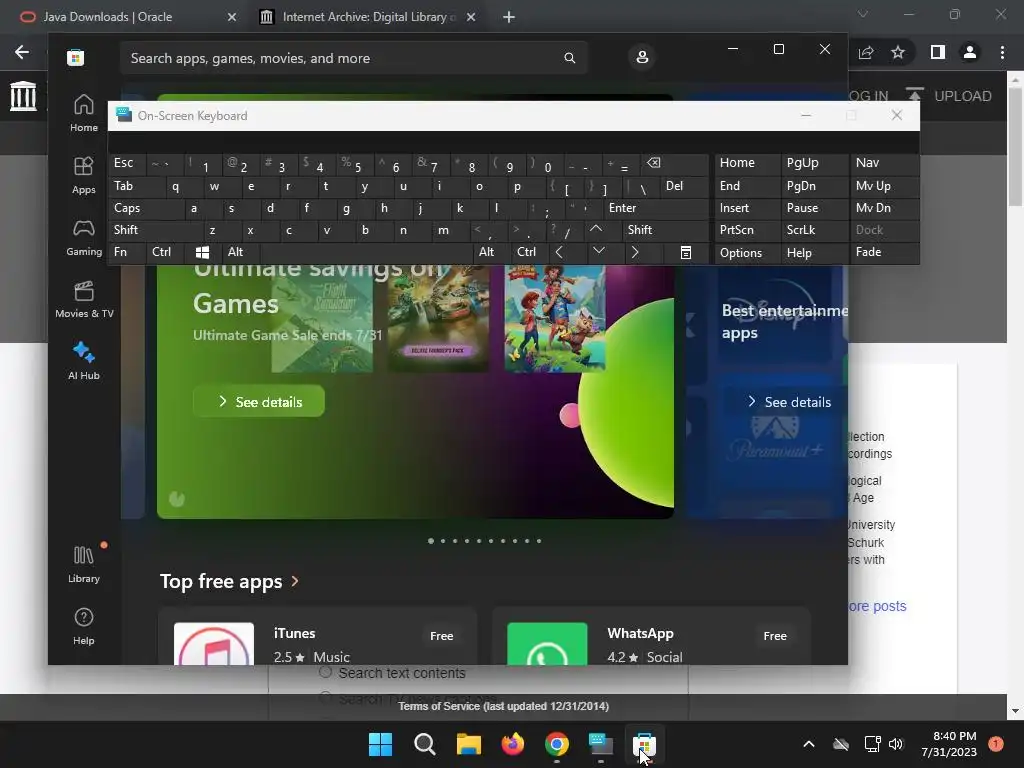Screen dimensions: 1024x768
Task: Click See details on Games banner
Action: 259,402
